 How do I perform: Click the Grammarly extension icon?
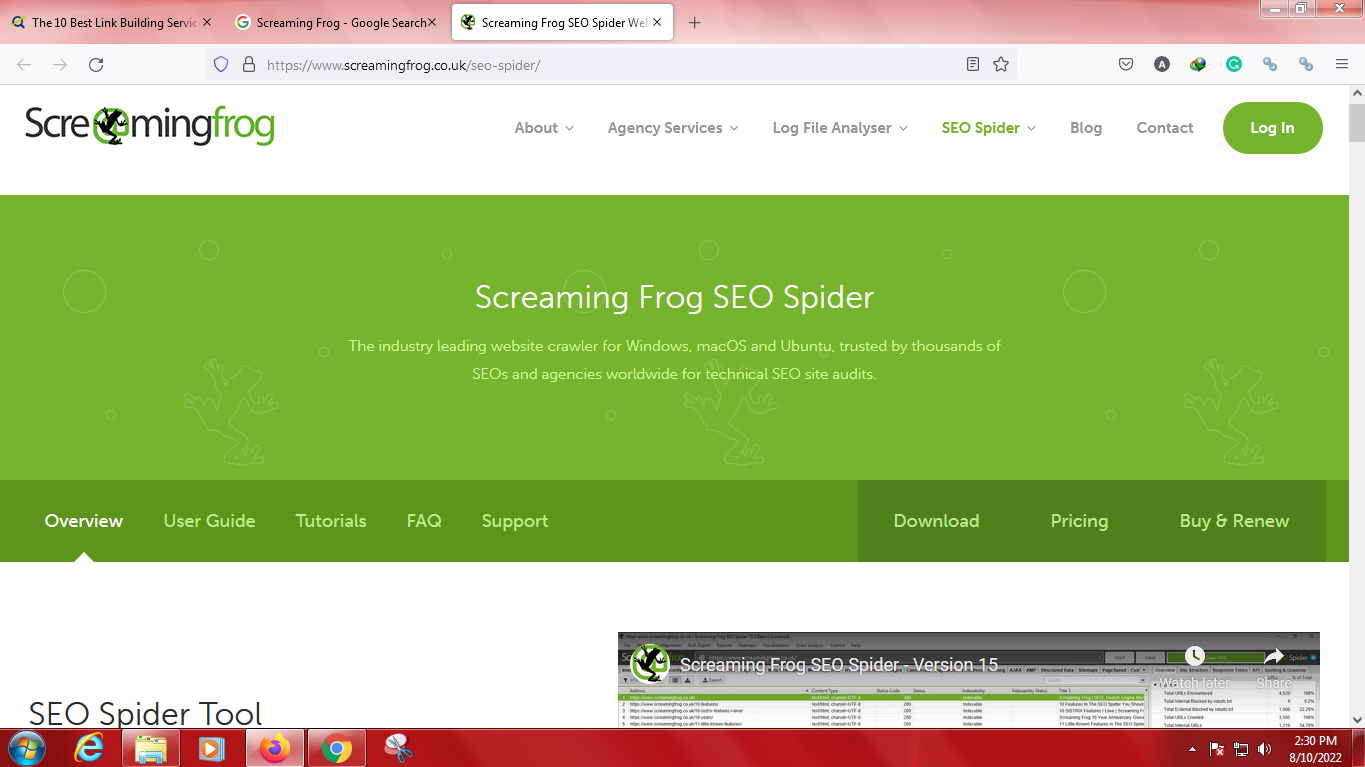[1234, 64]
